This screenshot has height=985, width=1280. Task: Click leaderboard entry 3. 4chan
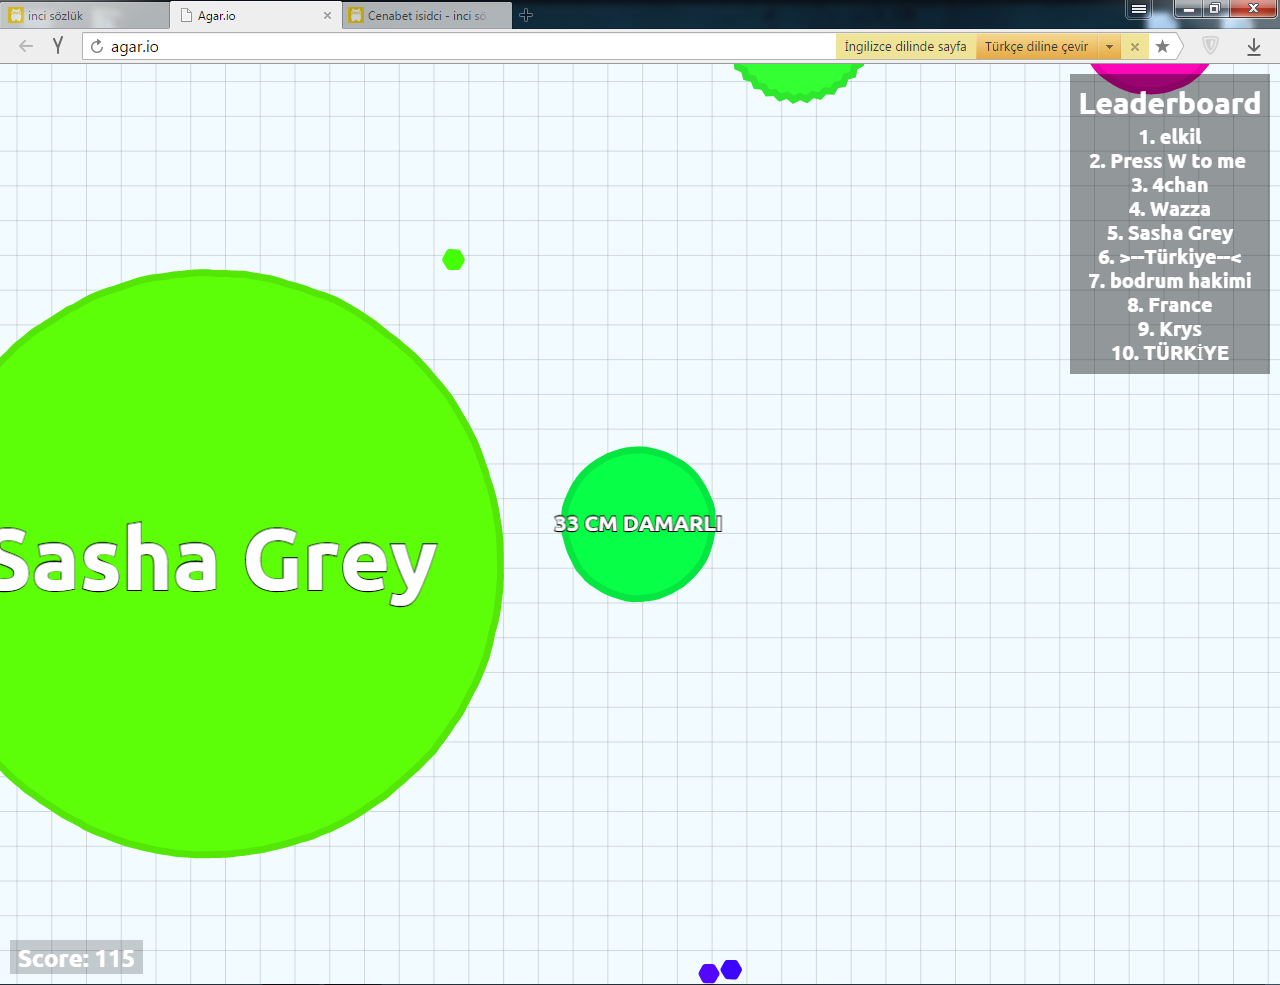point(1170,185)
